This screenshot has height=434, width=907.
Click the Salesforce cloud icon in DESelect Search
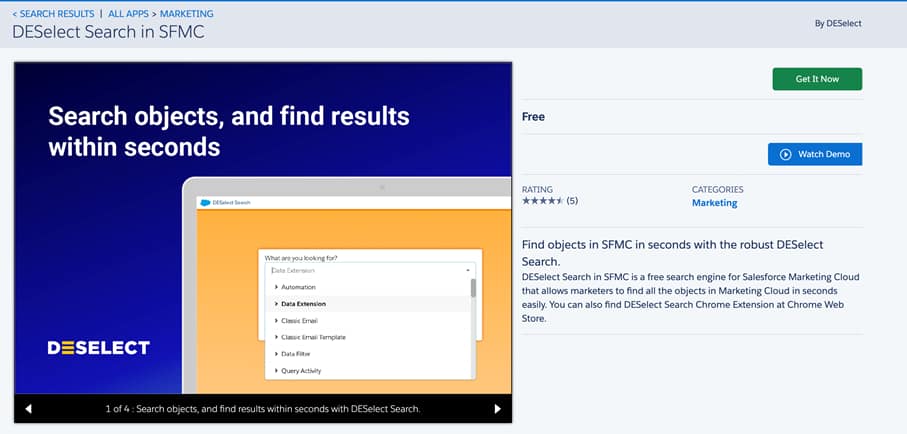(205, 203)
